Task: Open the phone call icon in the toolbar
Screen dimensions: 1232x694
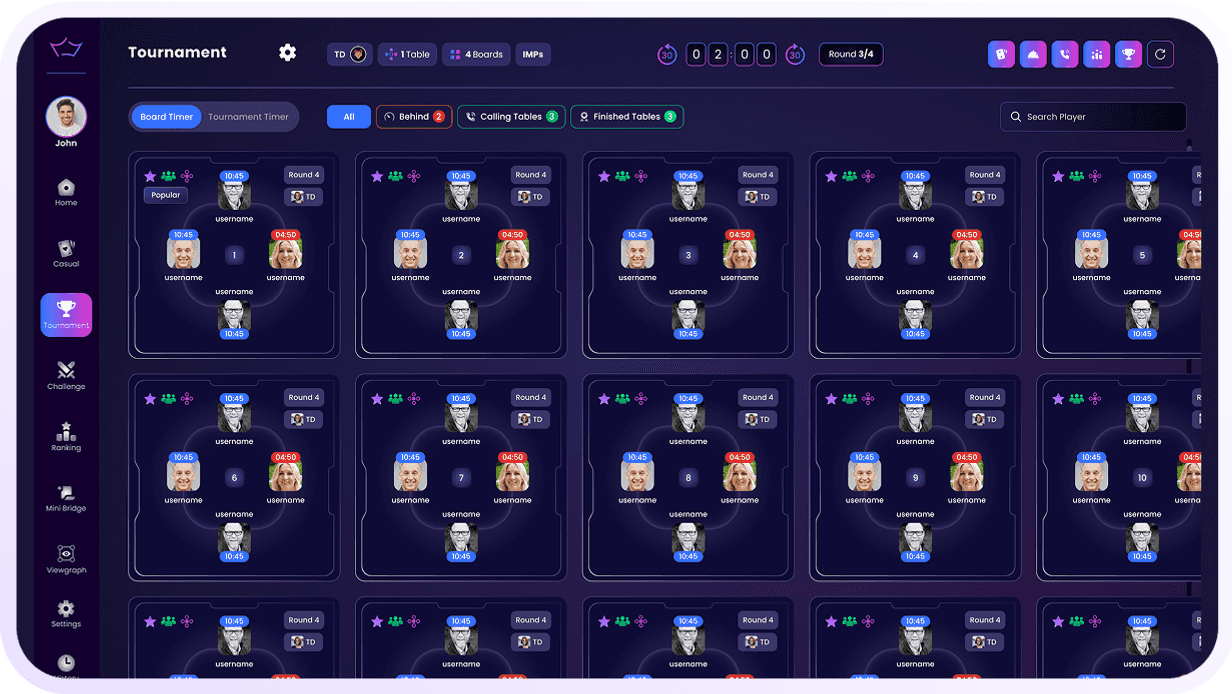Action: click(1065, 54)
